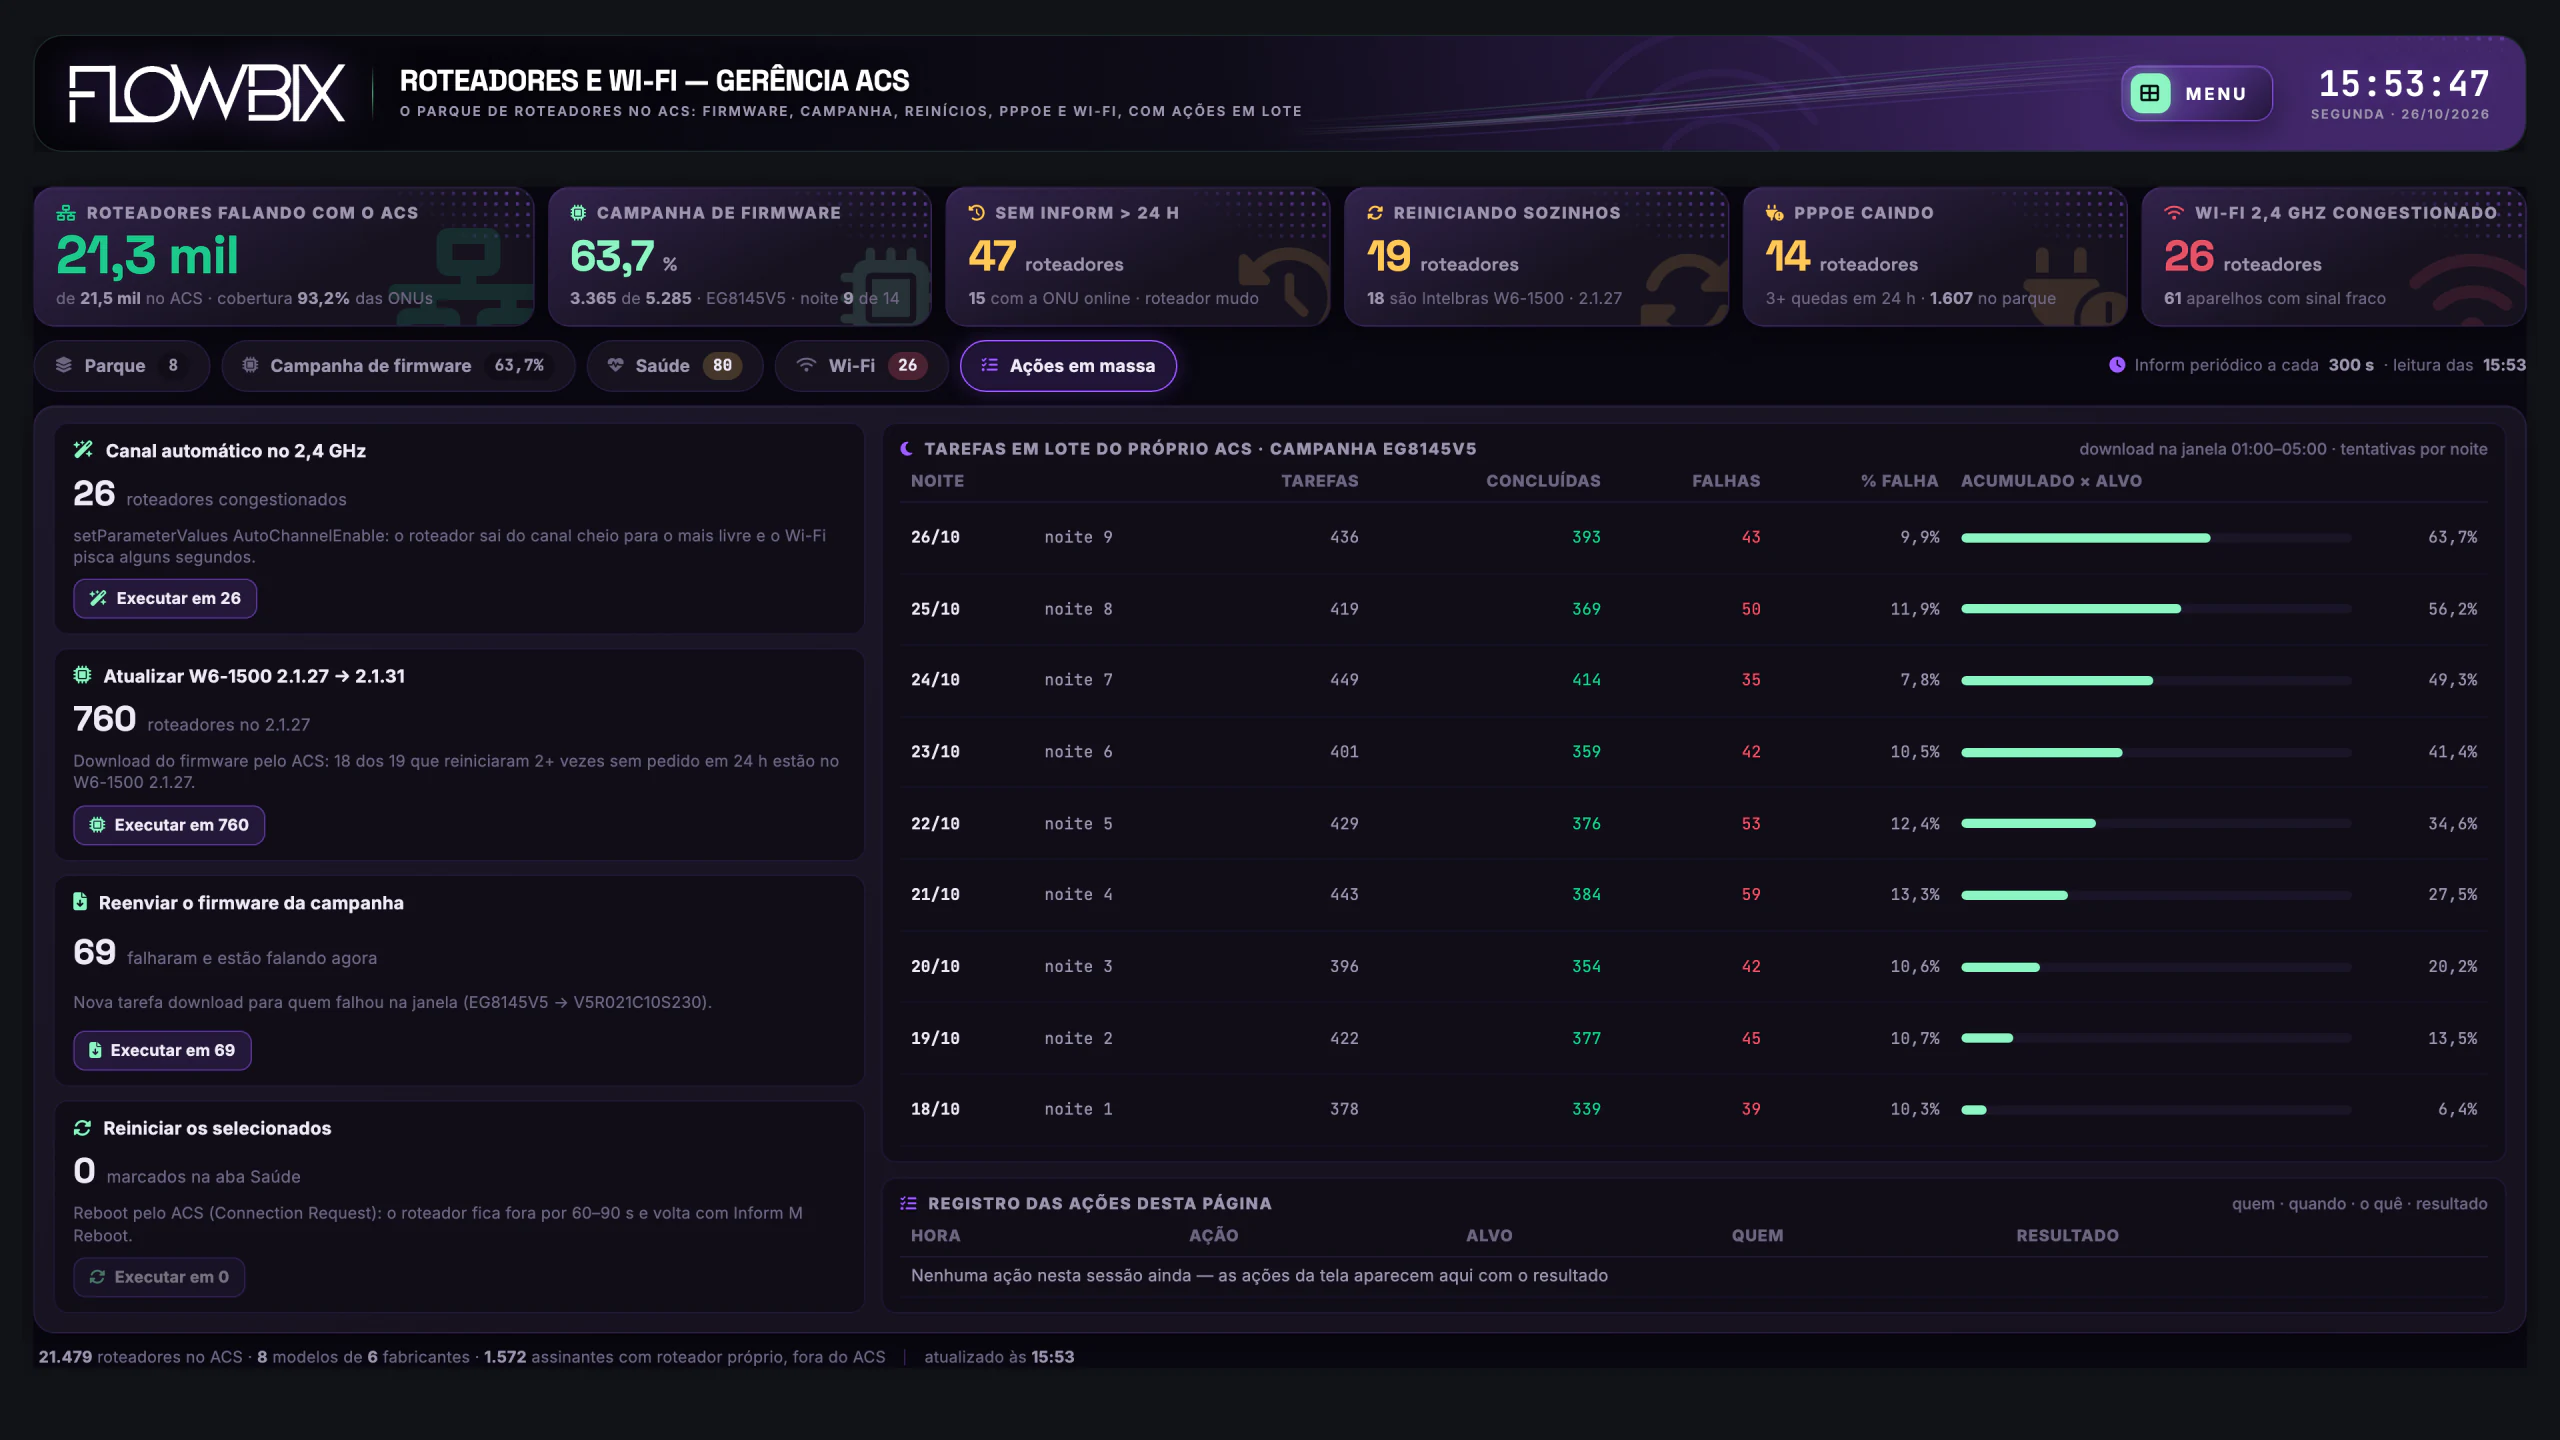
Task: Click the chip icon beside Atualizar W6-1500
Action: click(82, 675)
